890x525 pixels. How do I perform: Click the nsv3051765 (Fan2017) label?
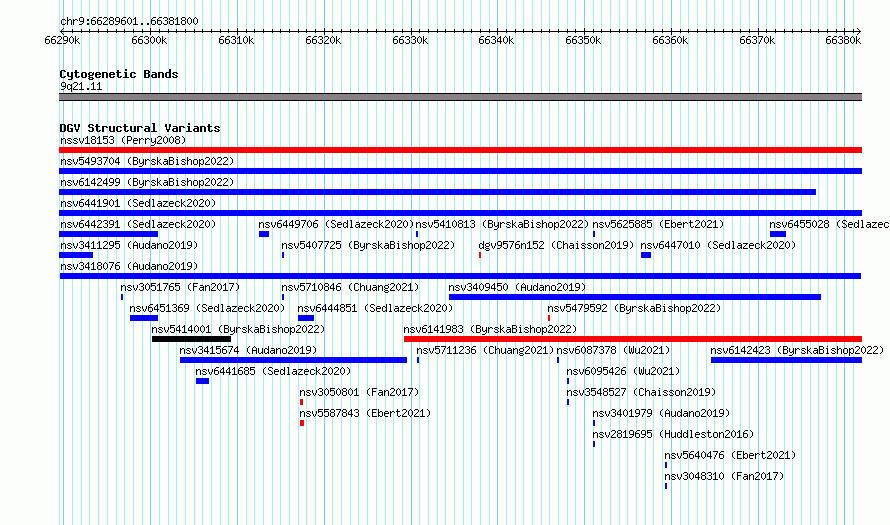180,287
